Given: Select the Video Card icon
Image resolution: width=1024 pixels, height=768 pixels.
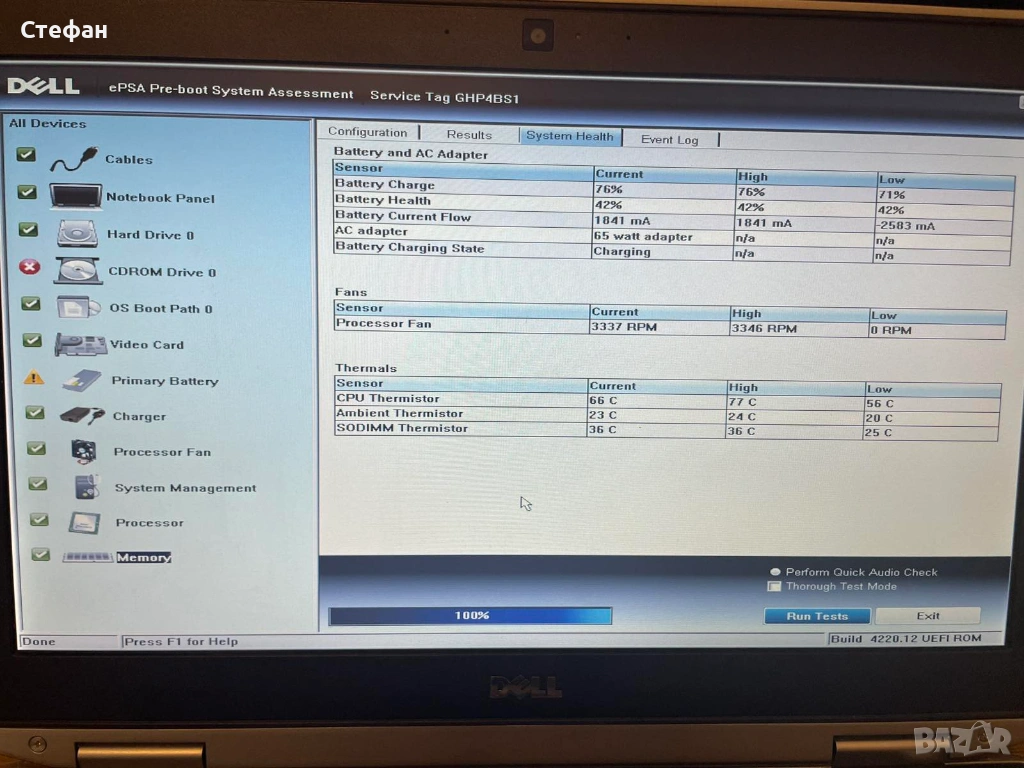Looking at the screenshot, I should click(x=80, y=344).
